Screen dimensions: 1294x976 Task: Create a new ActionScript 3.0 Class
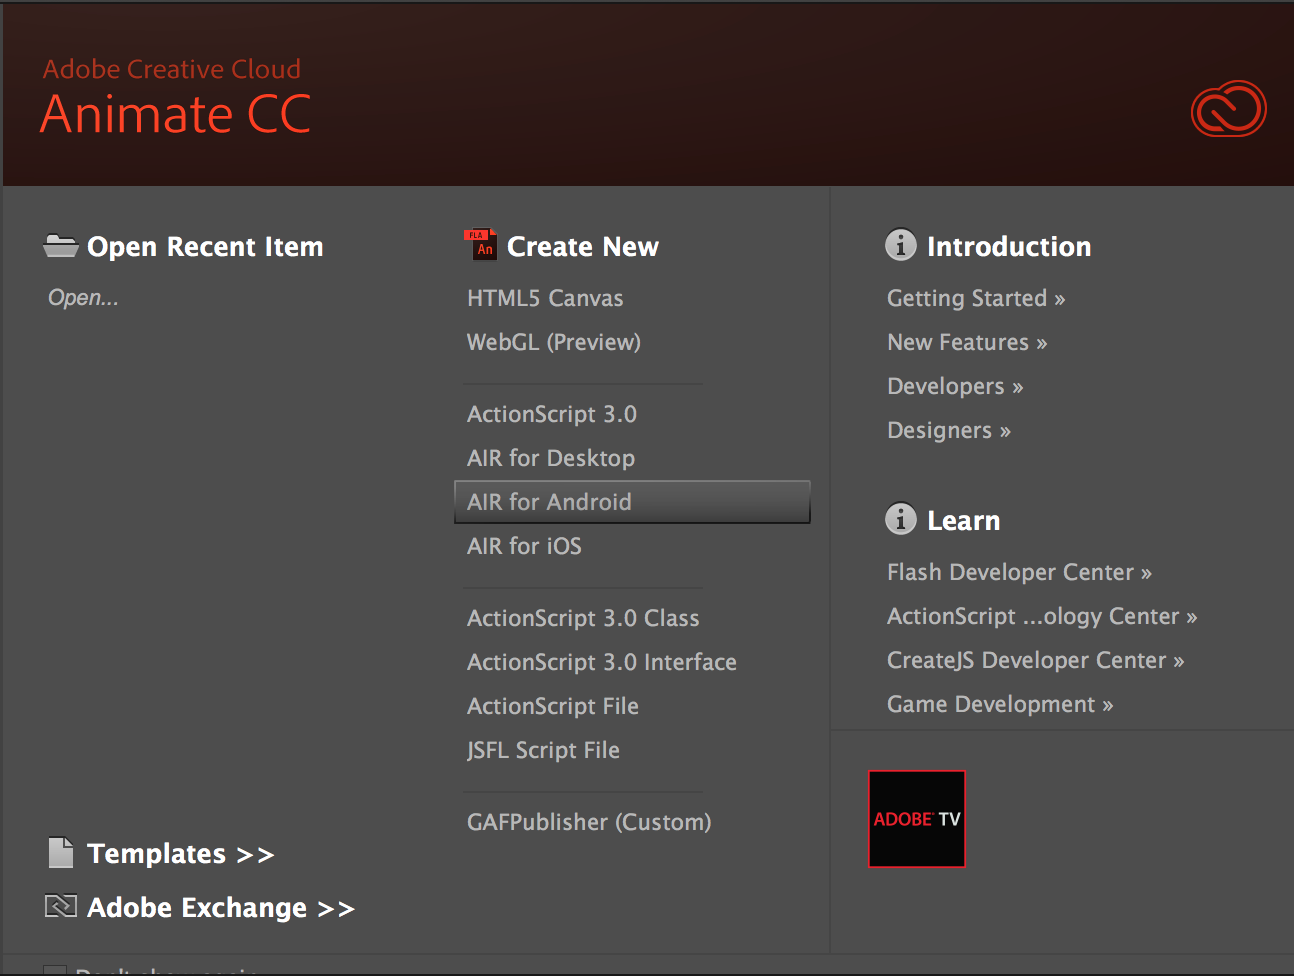pyautogui.click(x=583, y=618)
